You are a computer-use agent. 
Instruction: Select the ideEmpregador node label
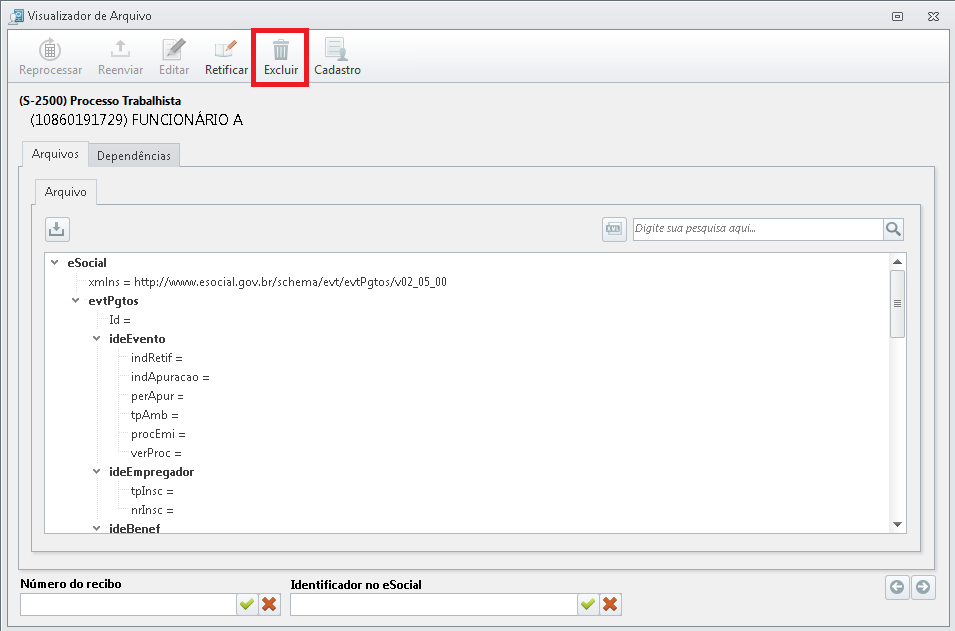[152, 472]
